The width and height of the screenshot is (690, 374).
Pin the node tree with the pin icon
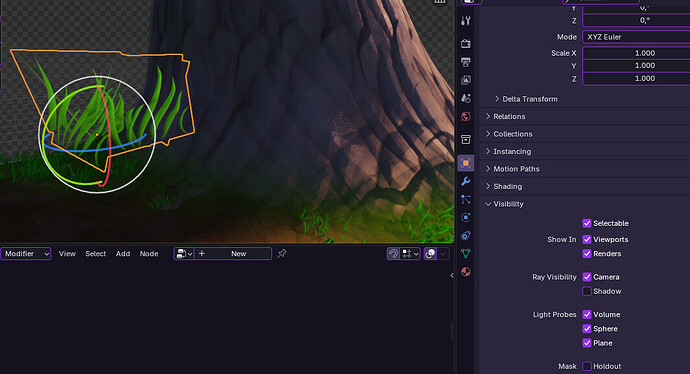click(x=282, y=253)
